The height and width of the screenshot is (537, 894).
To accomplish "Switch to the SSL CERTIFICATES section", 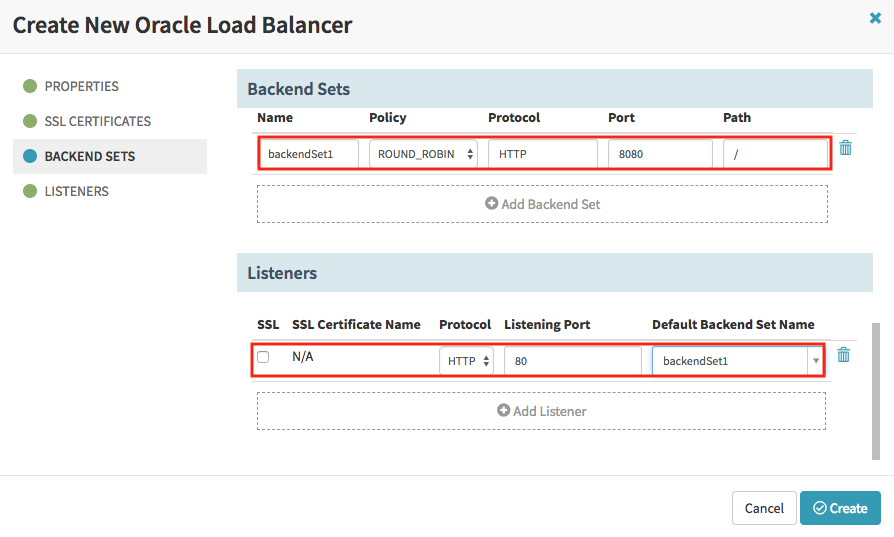I will pyautogui.click(x=97, y=121).
